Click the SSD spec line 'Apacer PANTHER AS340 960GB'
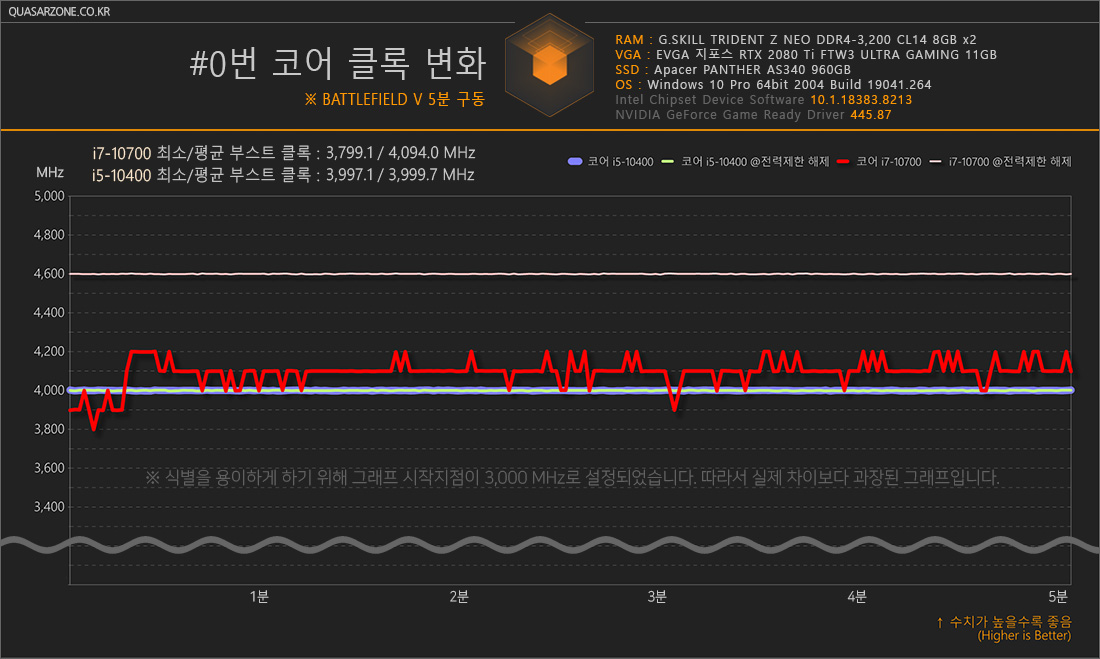This screenshot has width=1100, height=659. [732, 69]
